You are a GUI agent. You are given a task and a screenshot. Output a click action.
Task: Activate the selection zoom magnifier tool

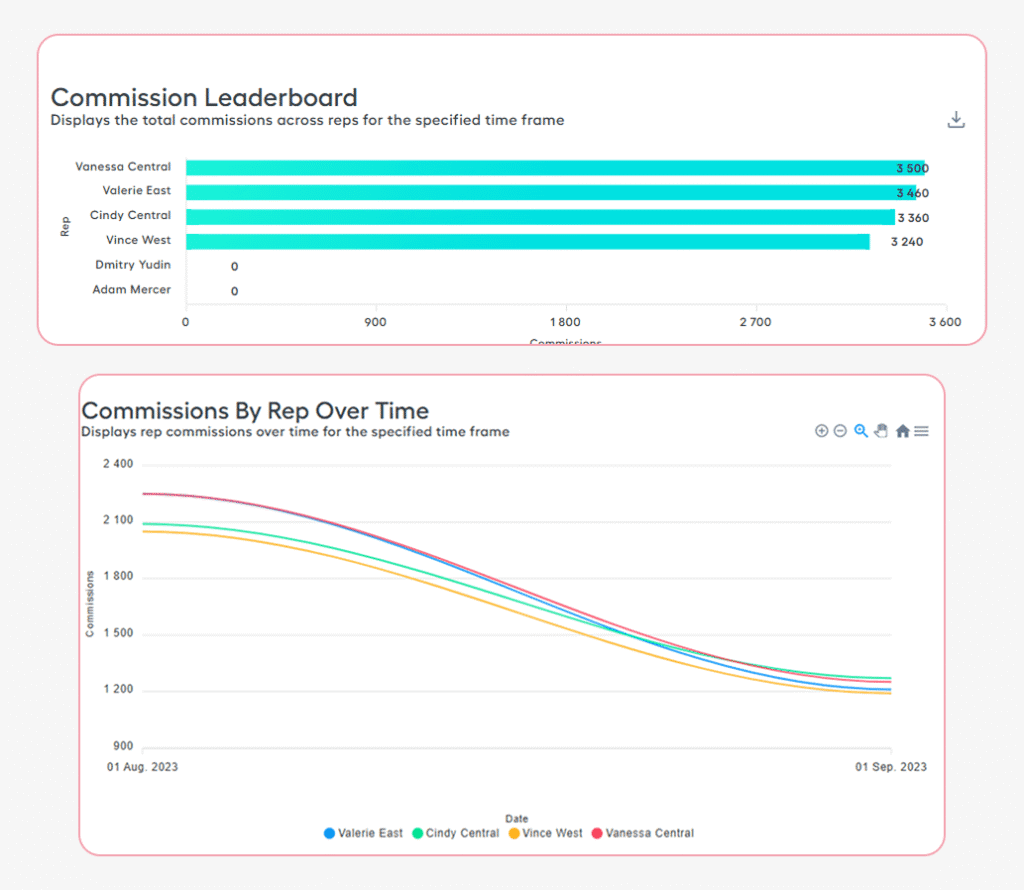[x=861, y=431]
